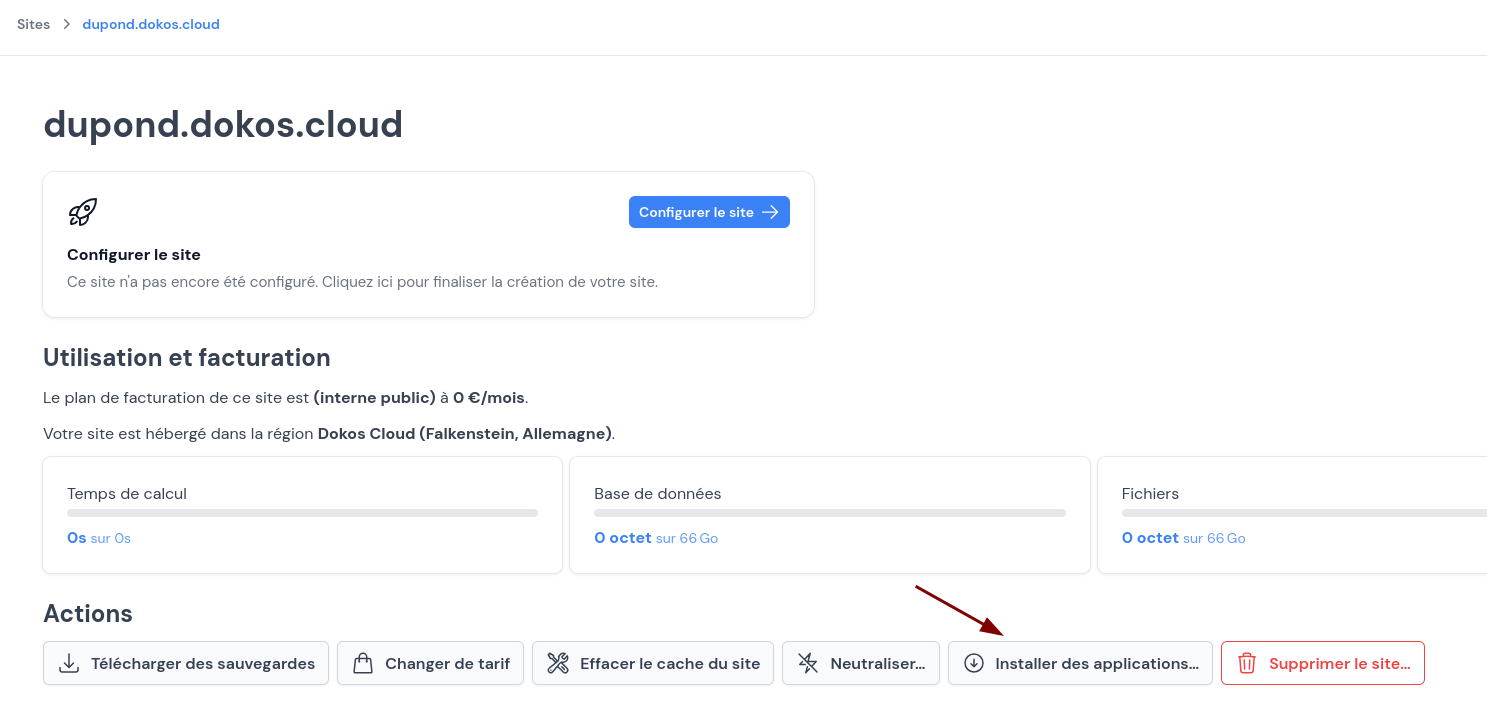
Task: Click the Temps de calcul usage bar
Action: pos(302,513)
